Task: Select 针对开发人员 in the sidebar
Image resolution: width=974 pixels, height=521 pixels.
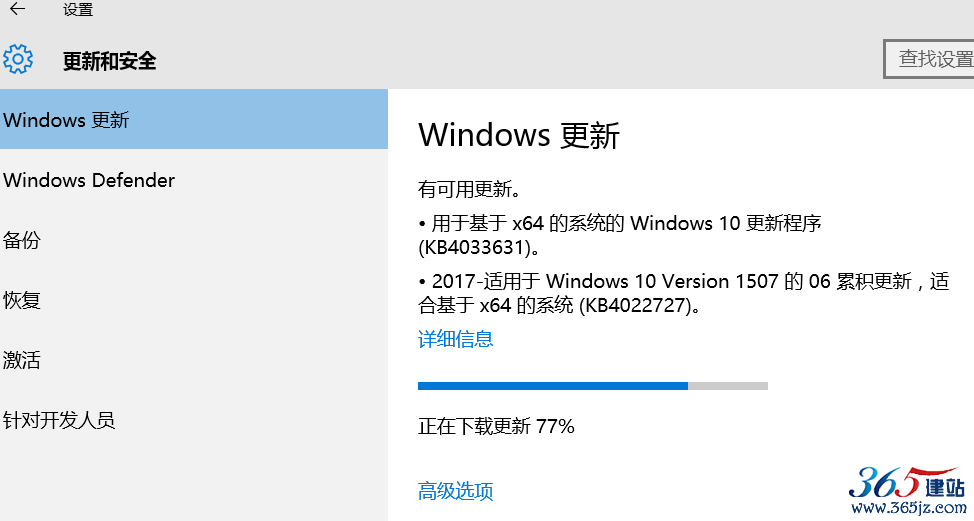Action: click(x=59, y=420)
